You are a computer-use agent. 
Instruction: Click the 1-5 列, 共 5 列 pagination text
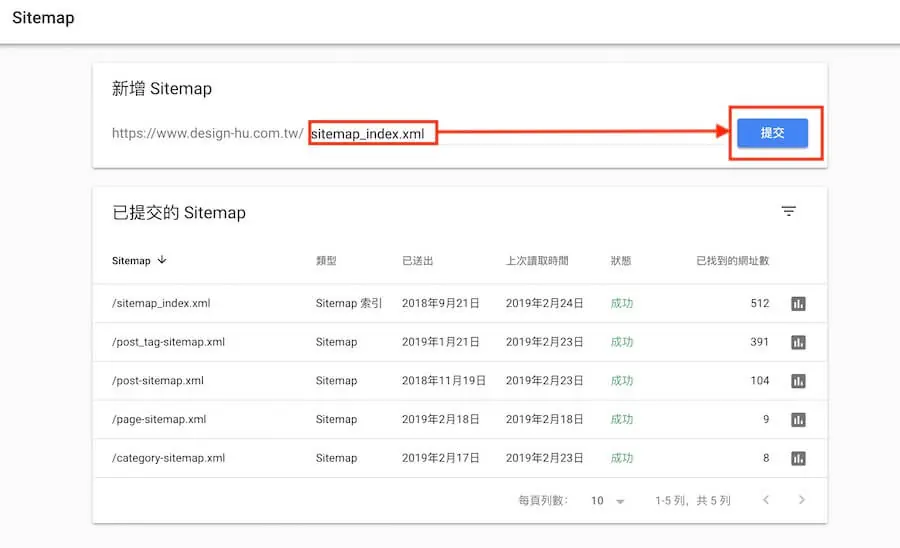point(693,500)
